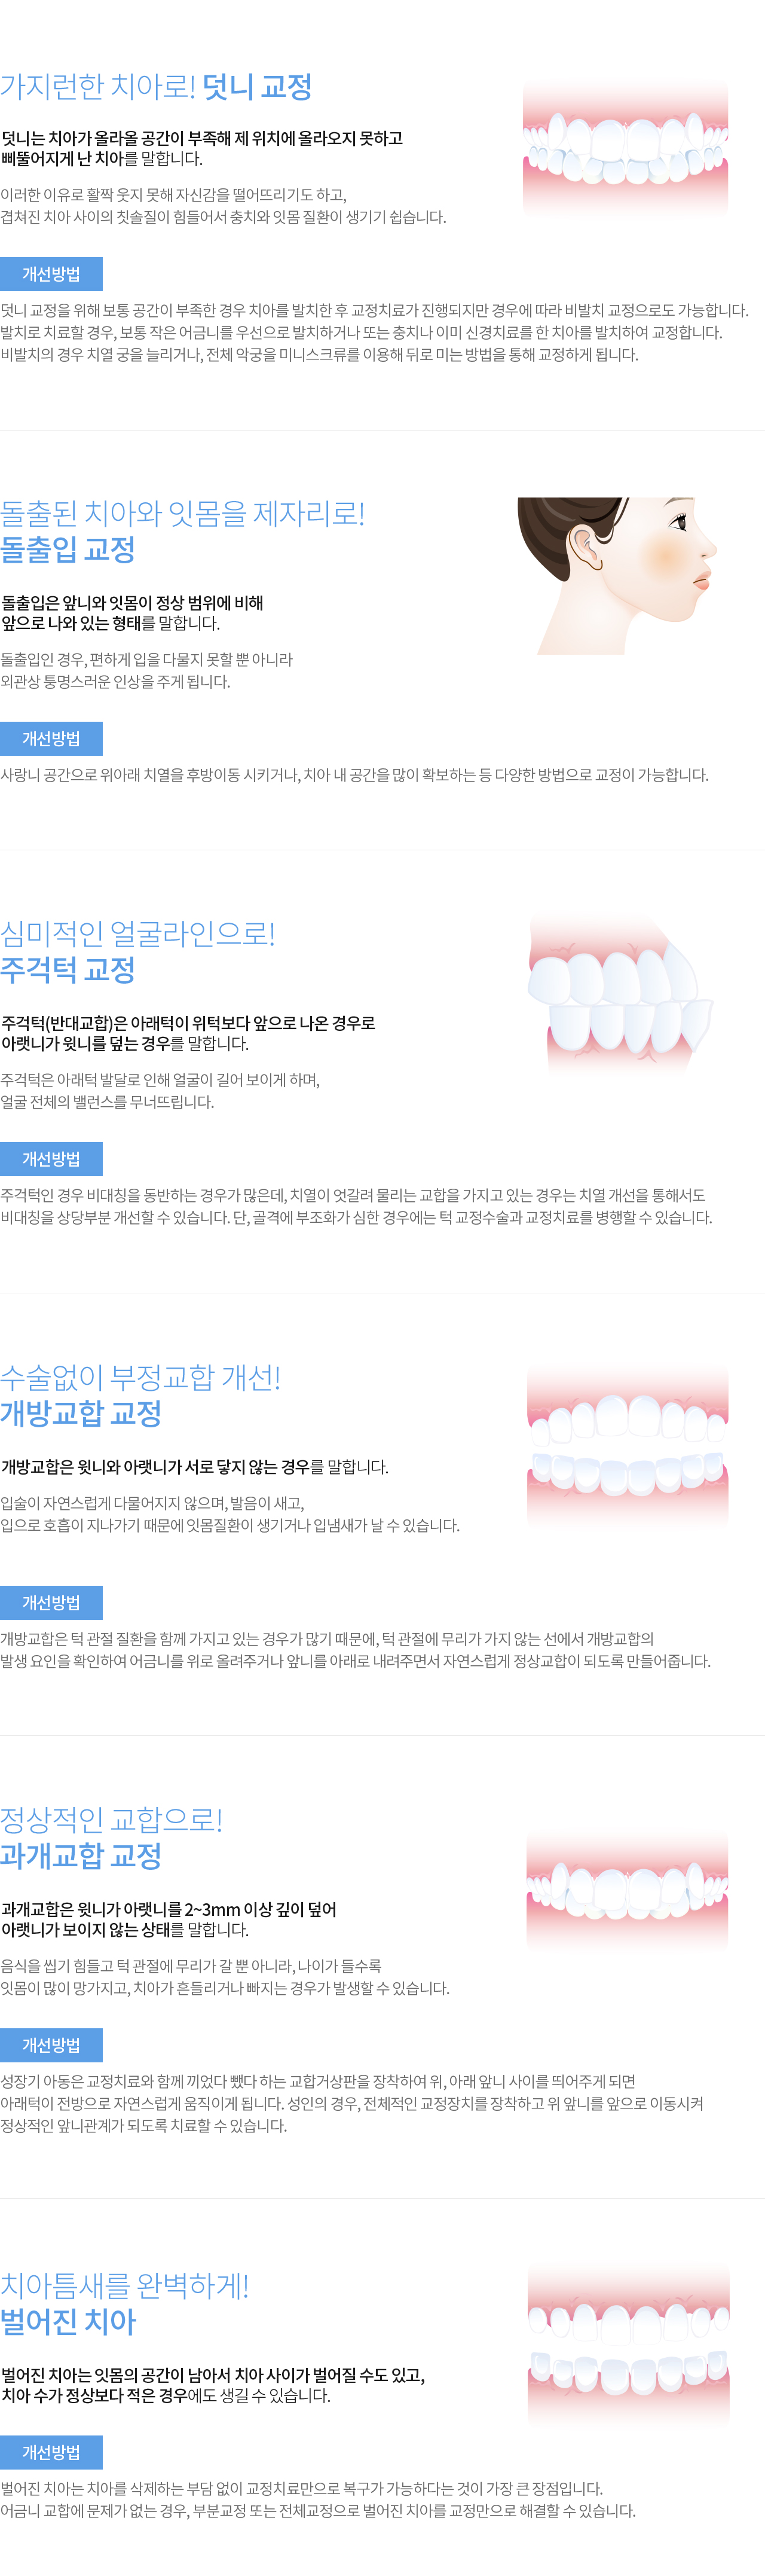Click 개선방법 button under 덧니 교정
This screenshot has height=2576, width=765.
click(x=51, y=274)
